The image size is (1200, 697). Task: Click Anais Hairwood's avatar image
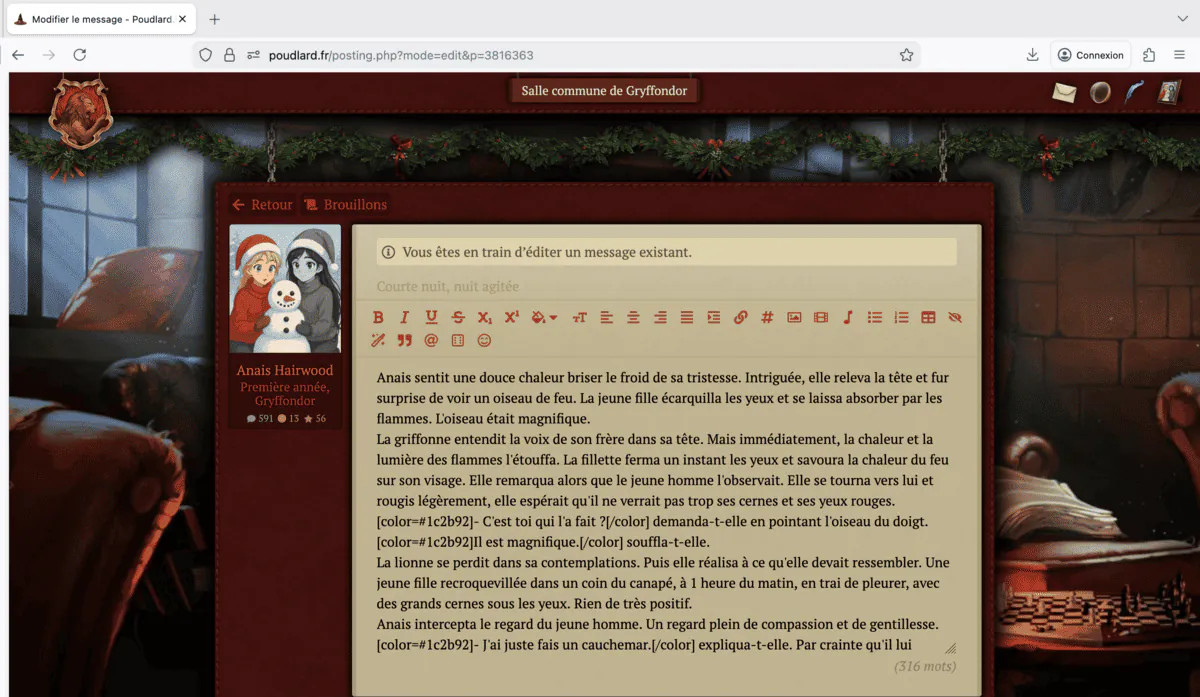pyautogui.click(x=285, y=289)
